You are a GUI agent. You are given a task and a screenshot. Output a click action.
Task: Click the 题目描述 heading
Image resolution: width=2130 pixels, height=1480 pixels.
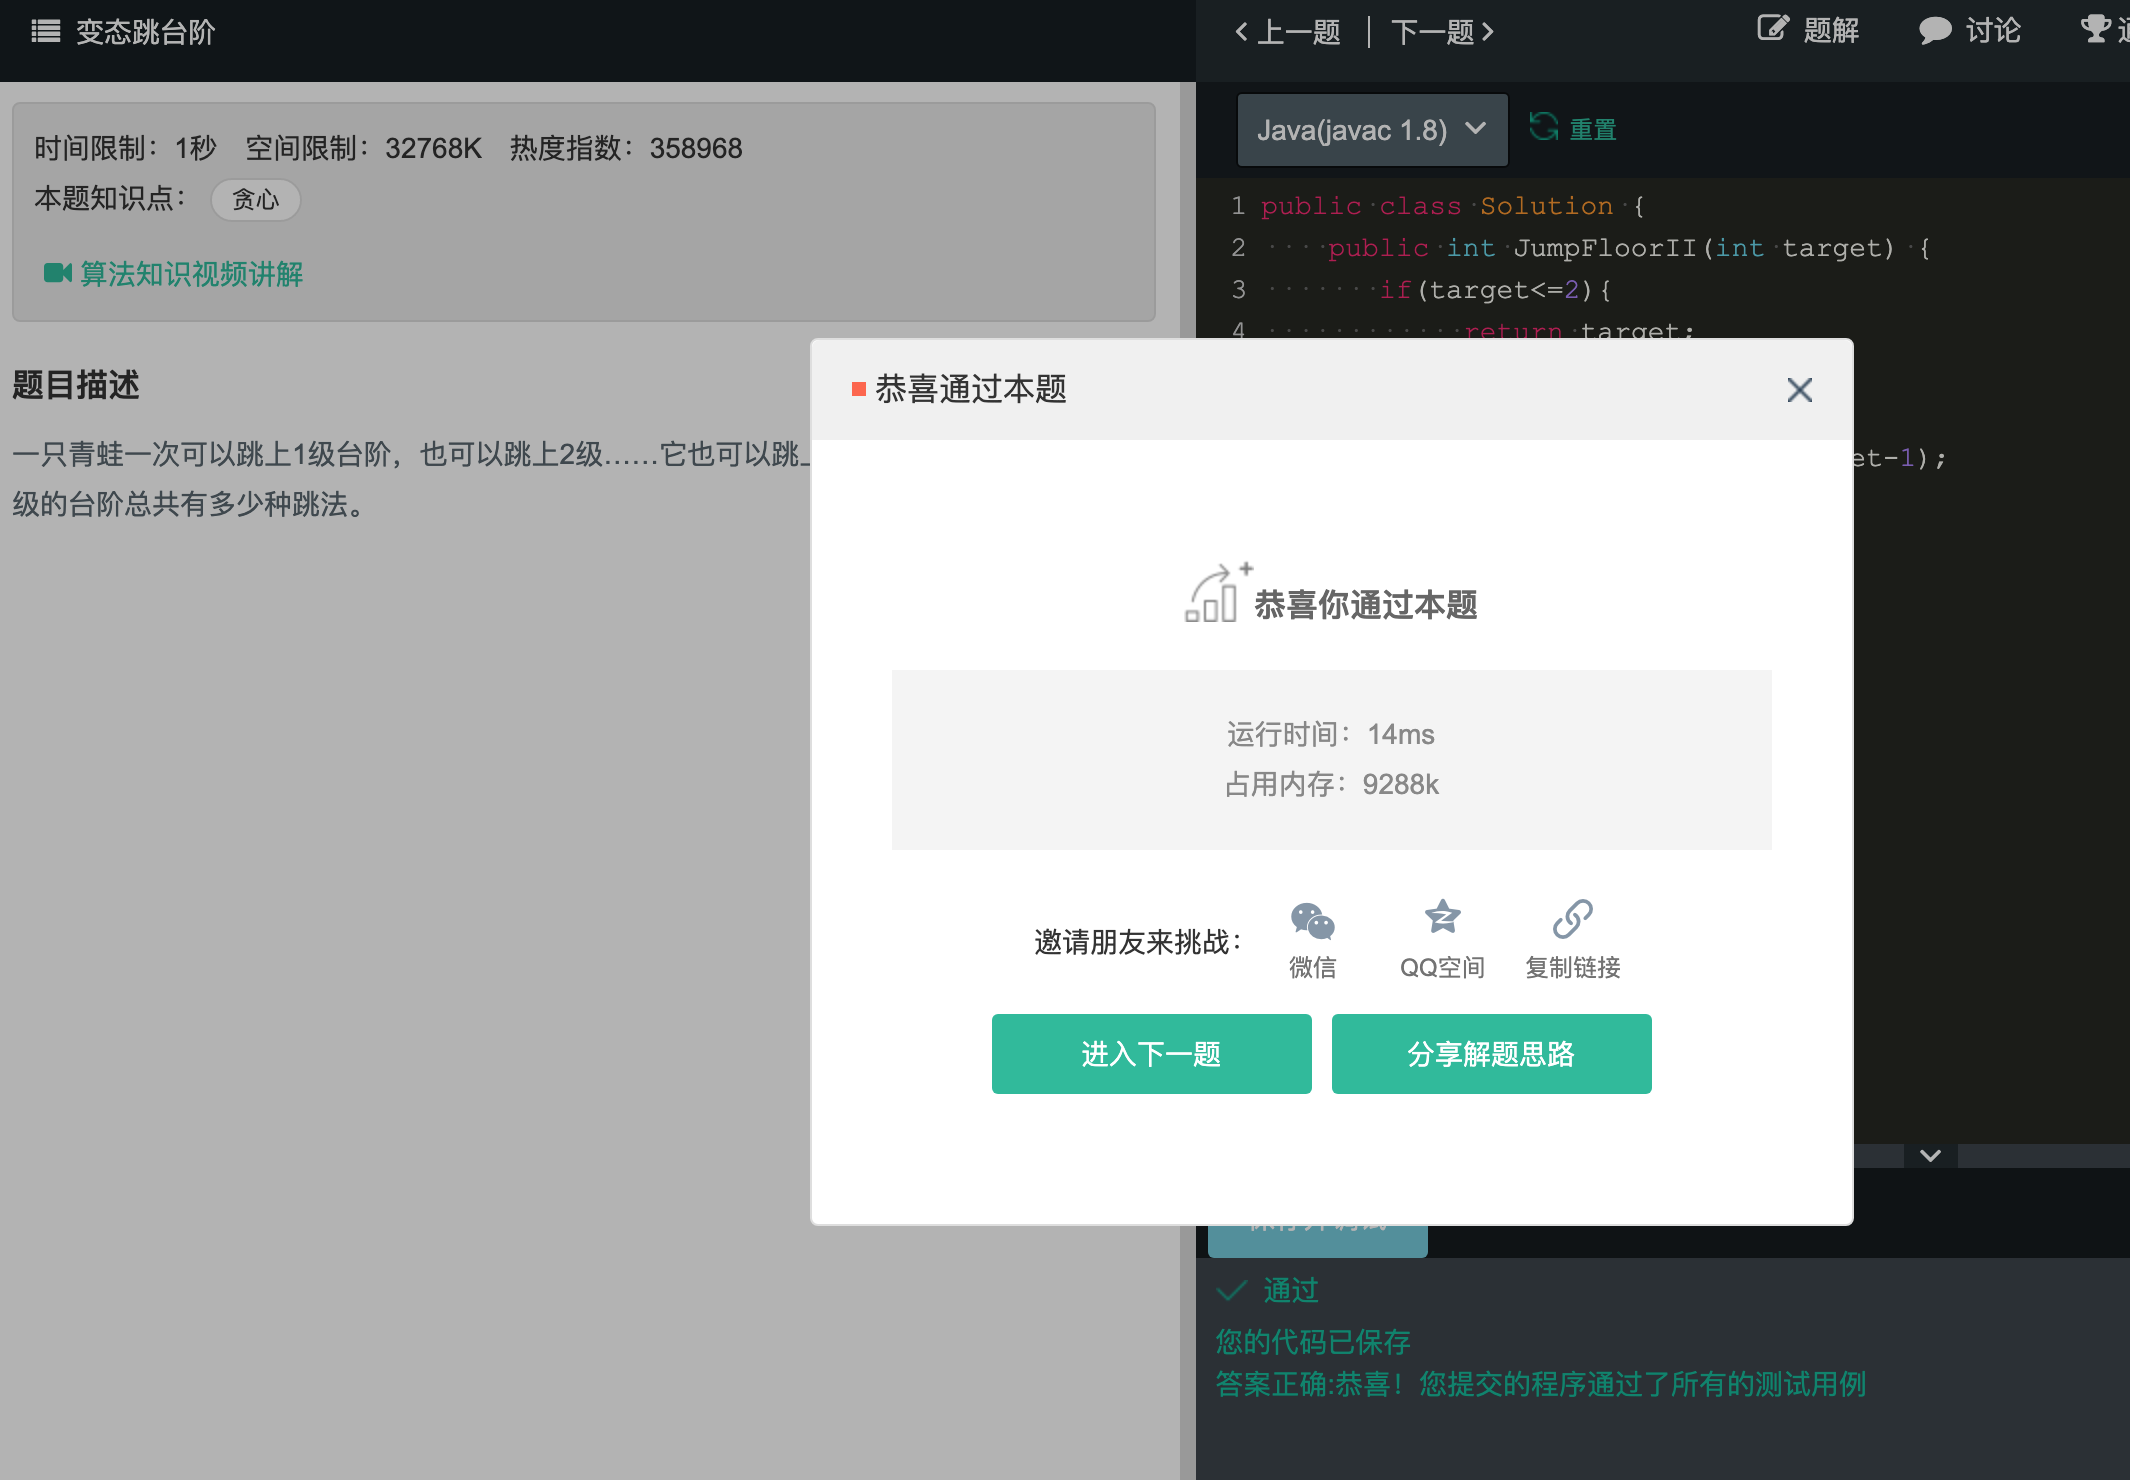(76, 385)
